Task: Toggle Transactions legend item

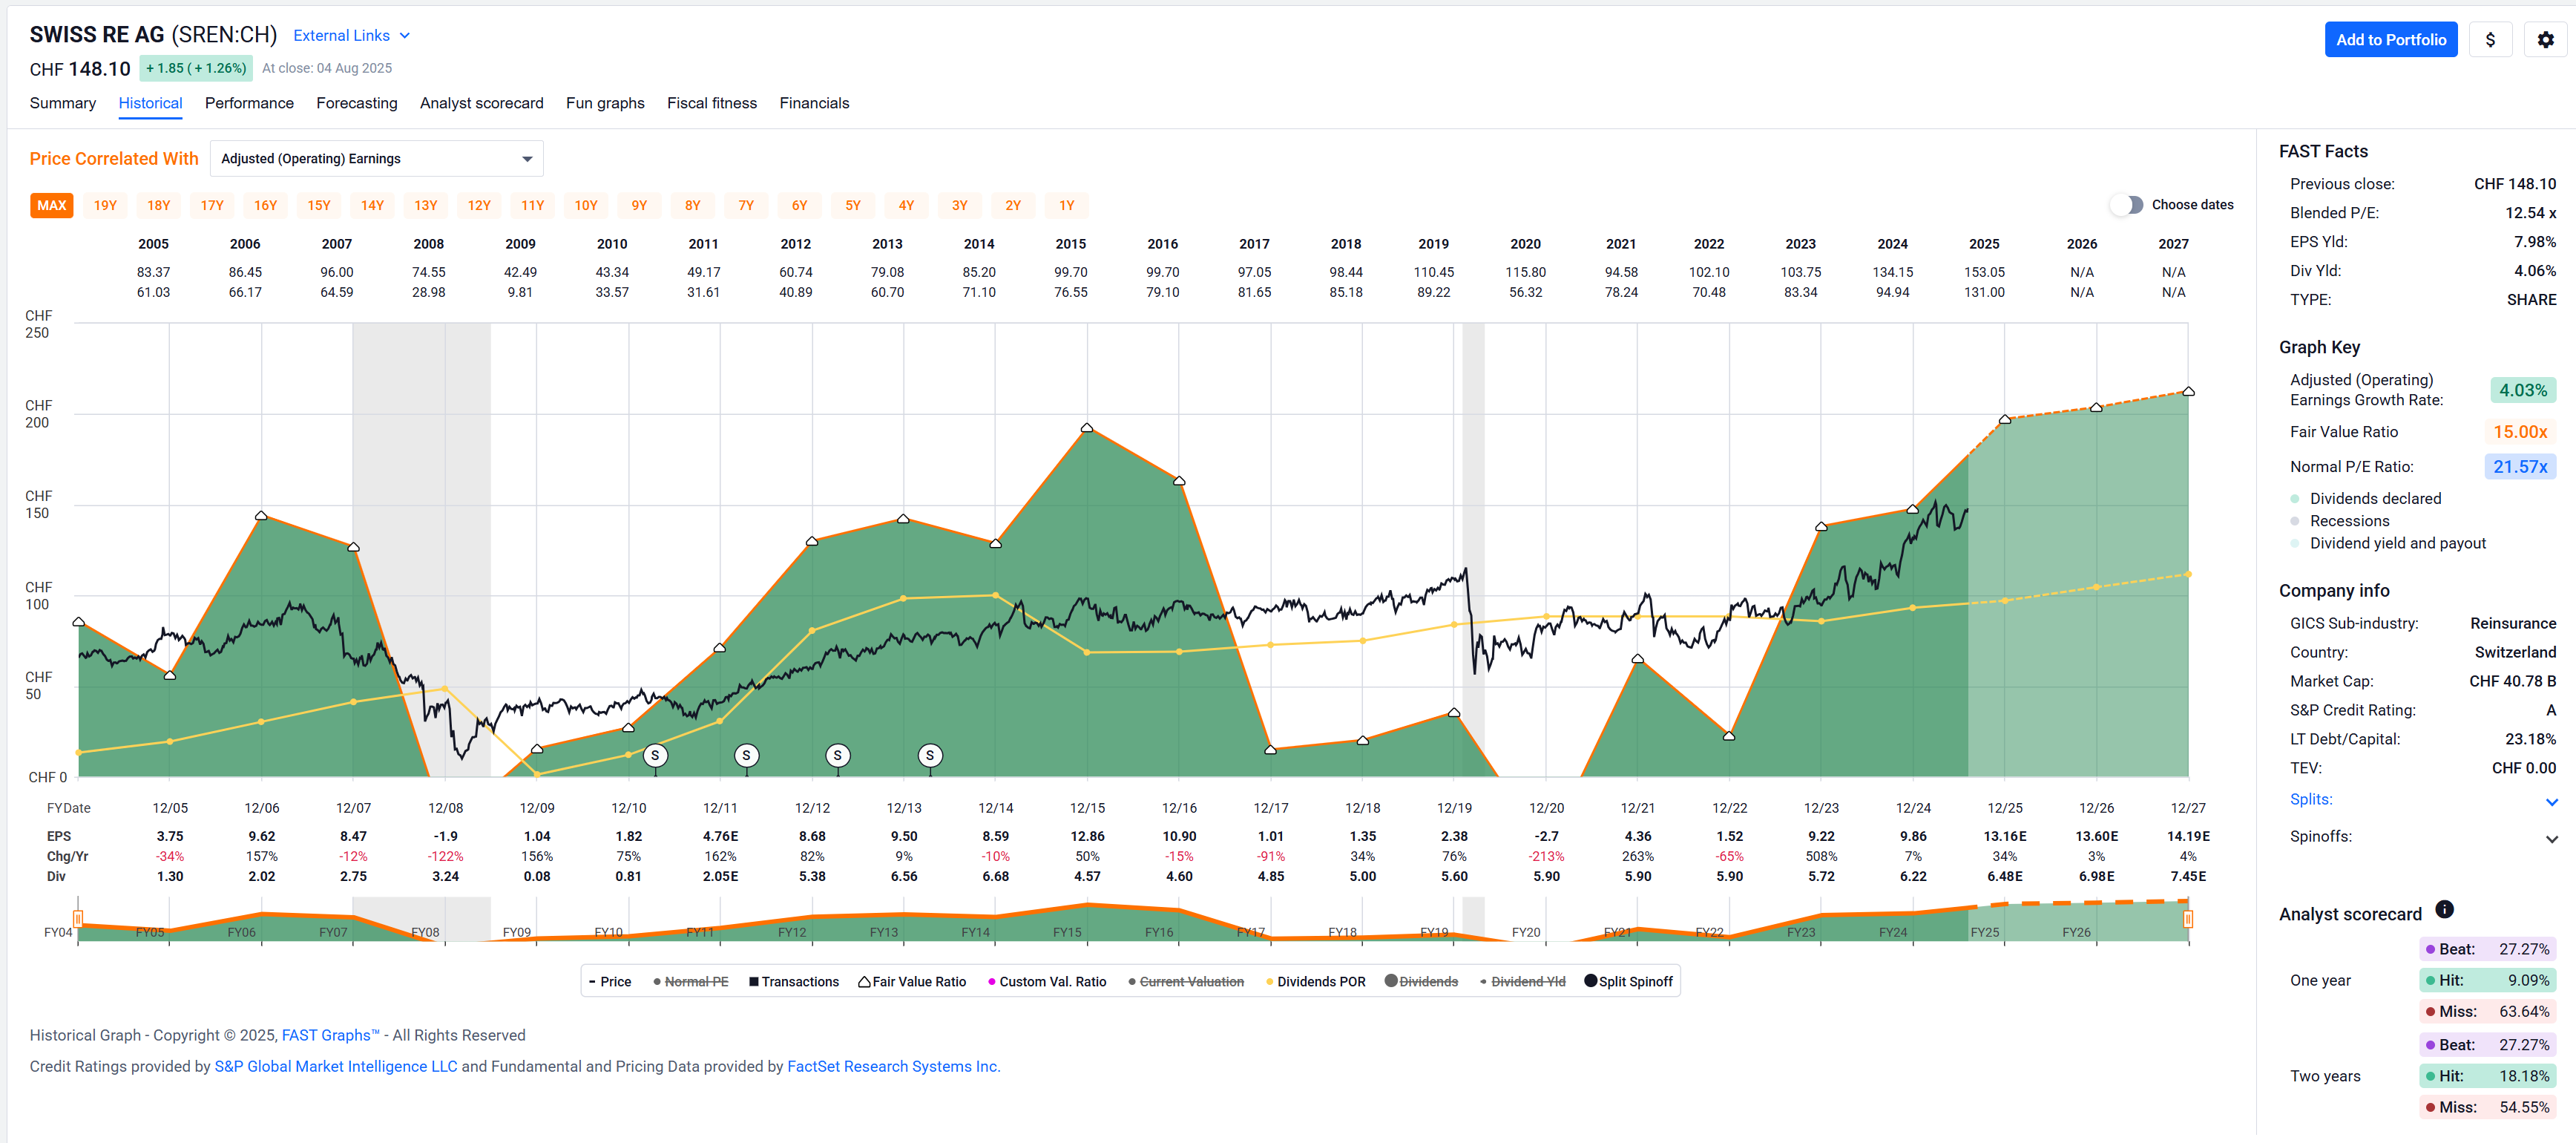Action: point(794,981)
